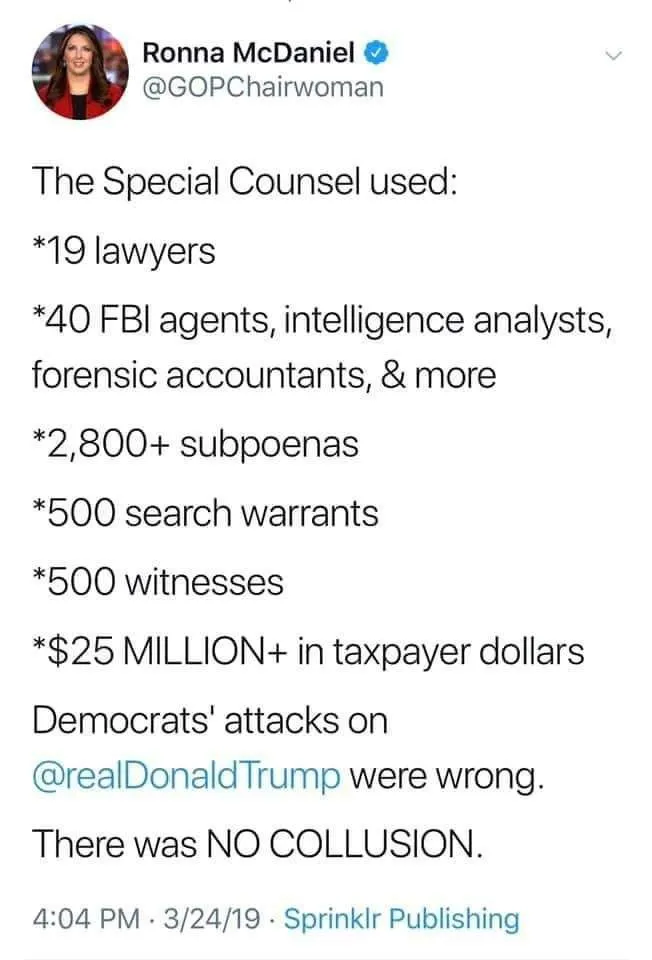Click the "*500 search warrants" line
The width and height of the screenshot is (652, 960).
pos(205,513)
